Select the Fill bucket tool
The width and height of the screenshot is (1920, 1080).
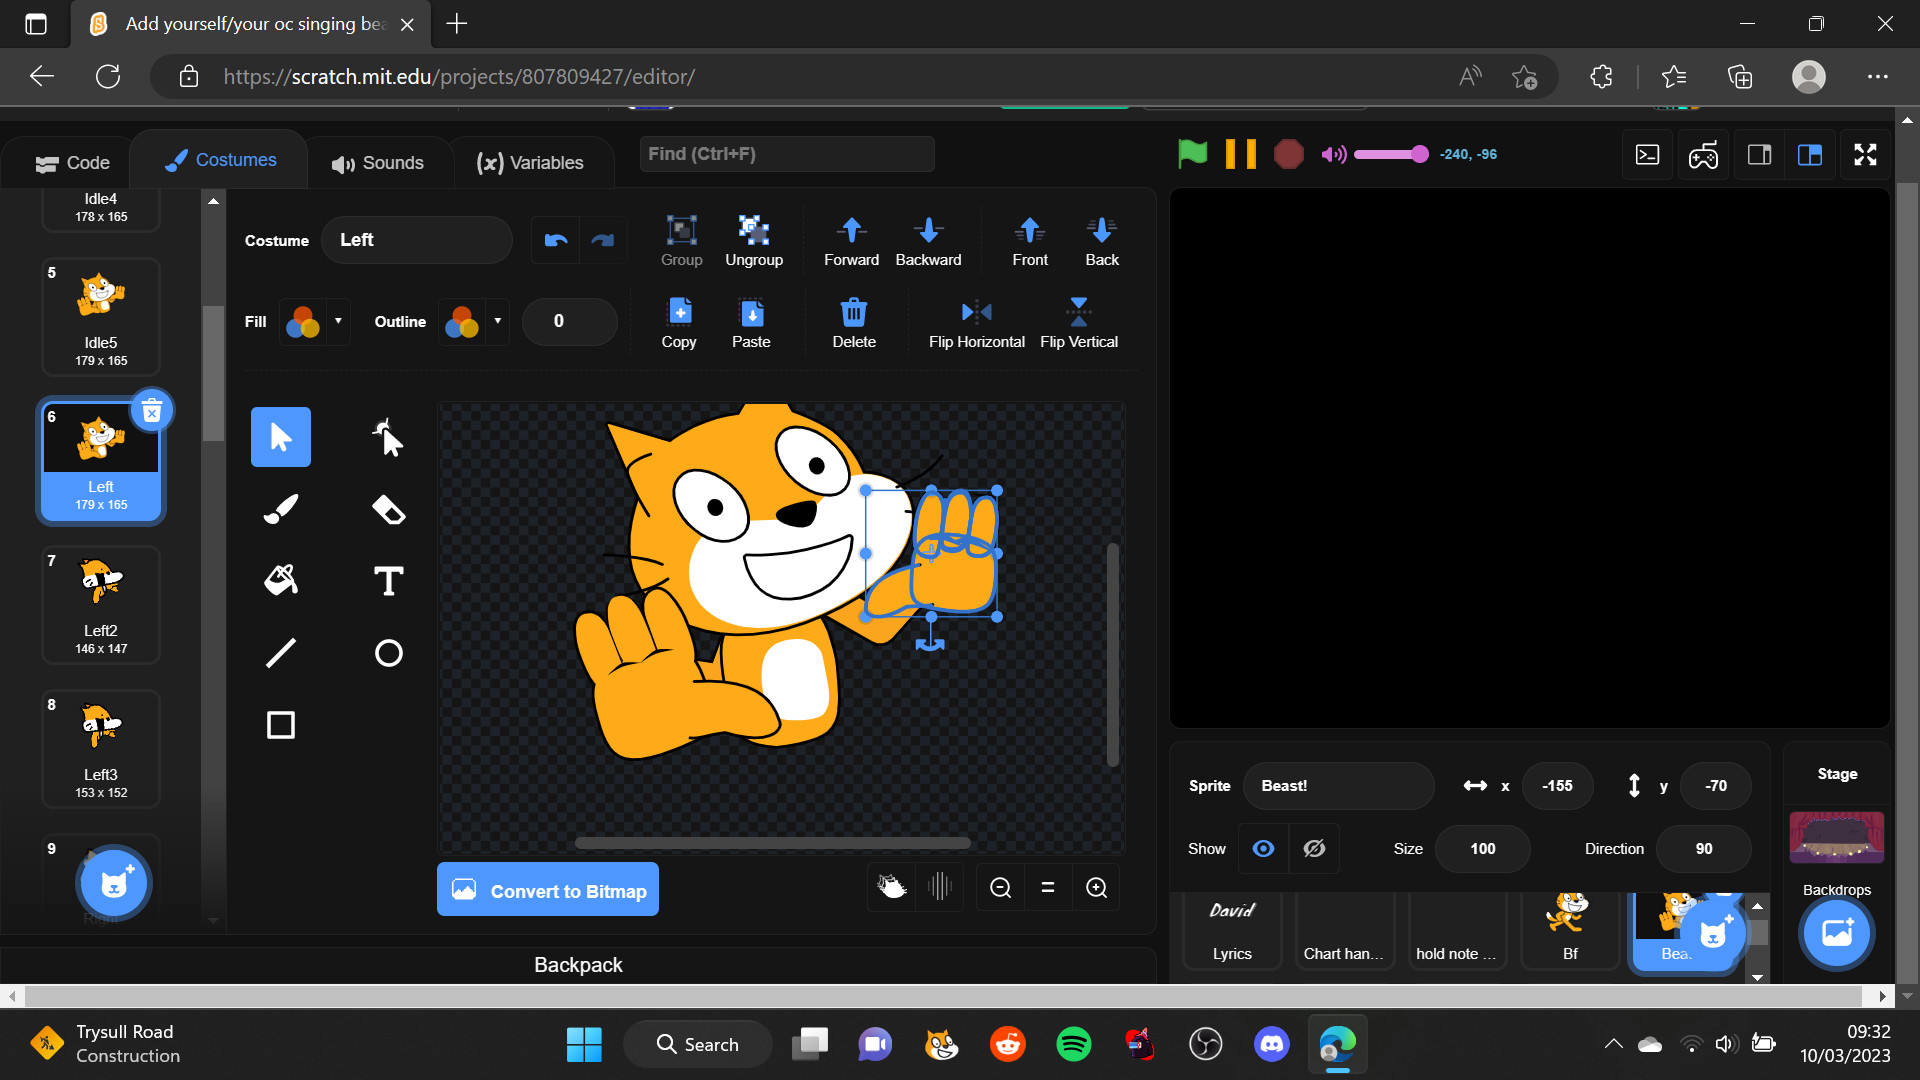tap(281, 580)
